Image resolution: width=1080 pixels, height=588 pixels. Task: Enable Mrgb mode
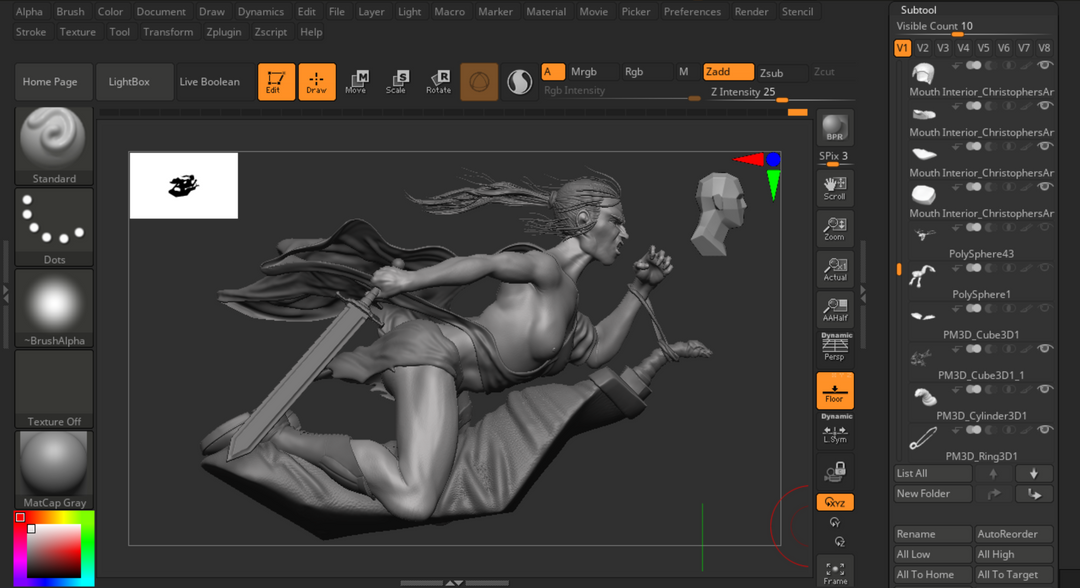(x=592, y=72)
